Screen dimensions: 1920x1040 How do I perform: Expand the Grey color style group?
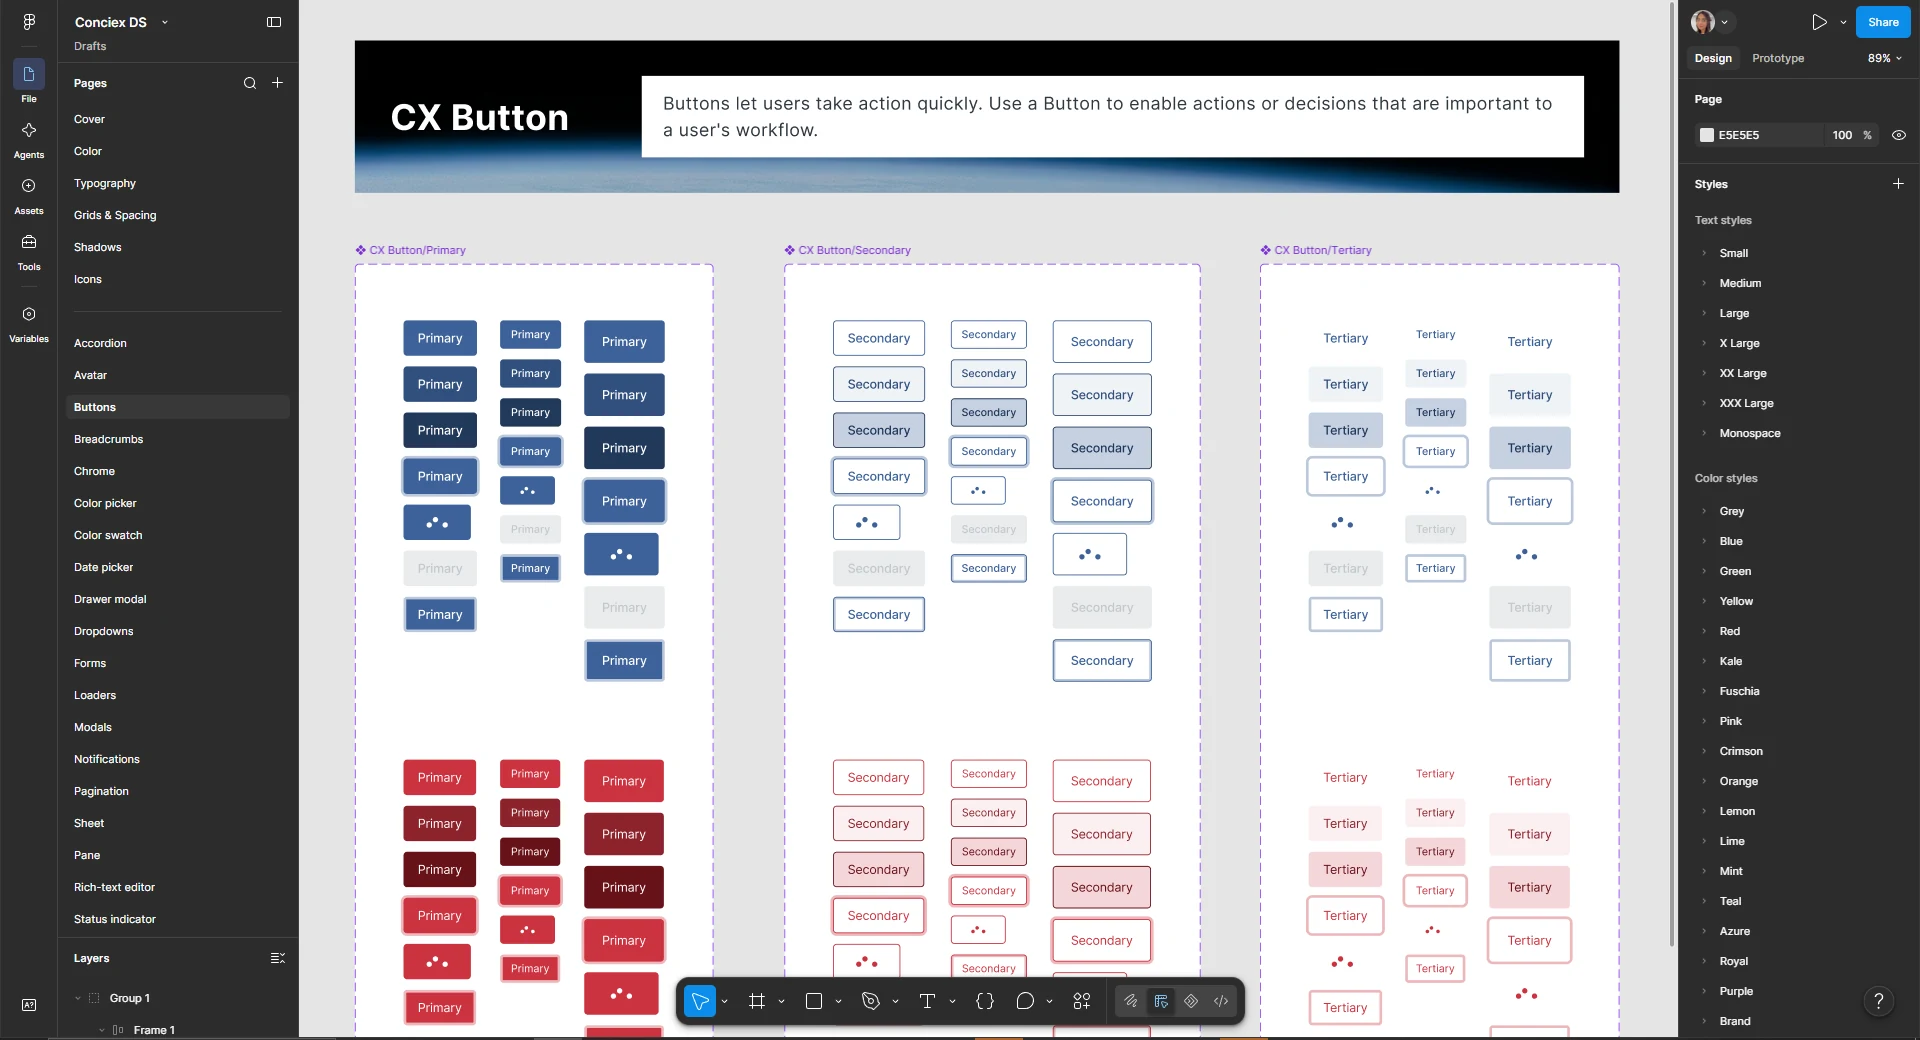[1704, 511]
